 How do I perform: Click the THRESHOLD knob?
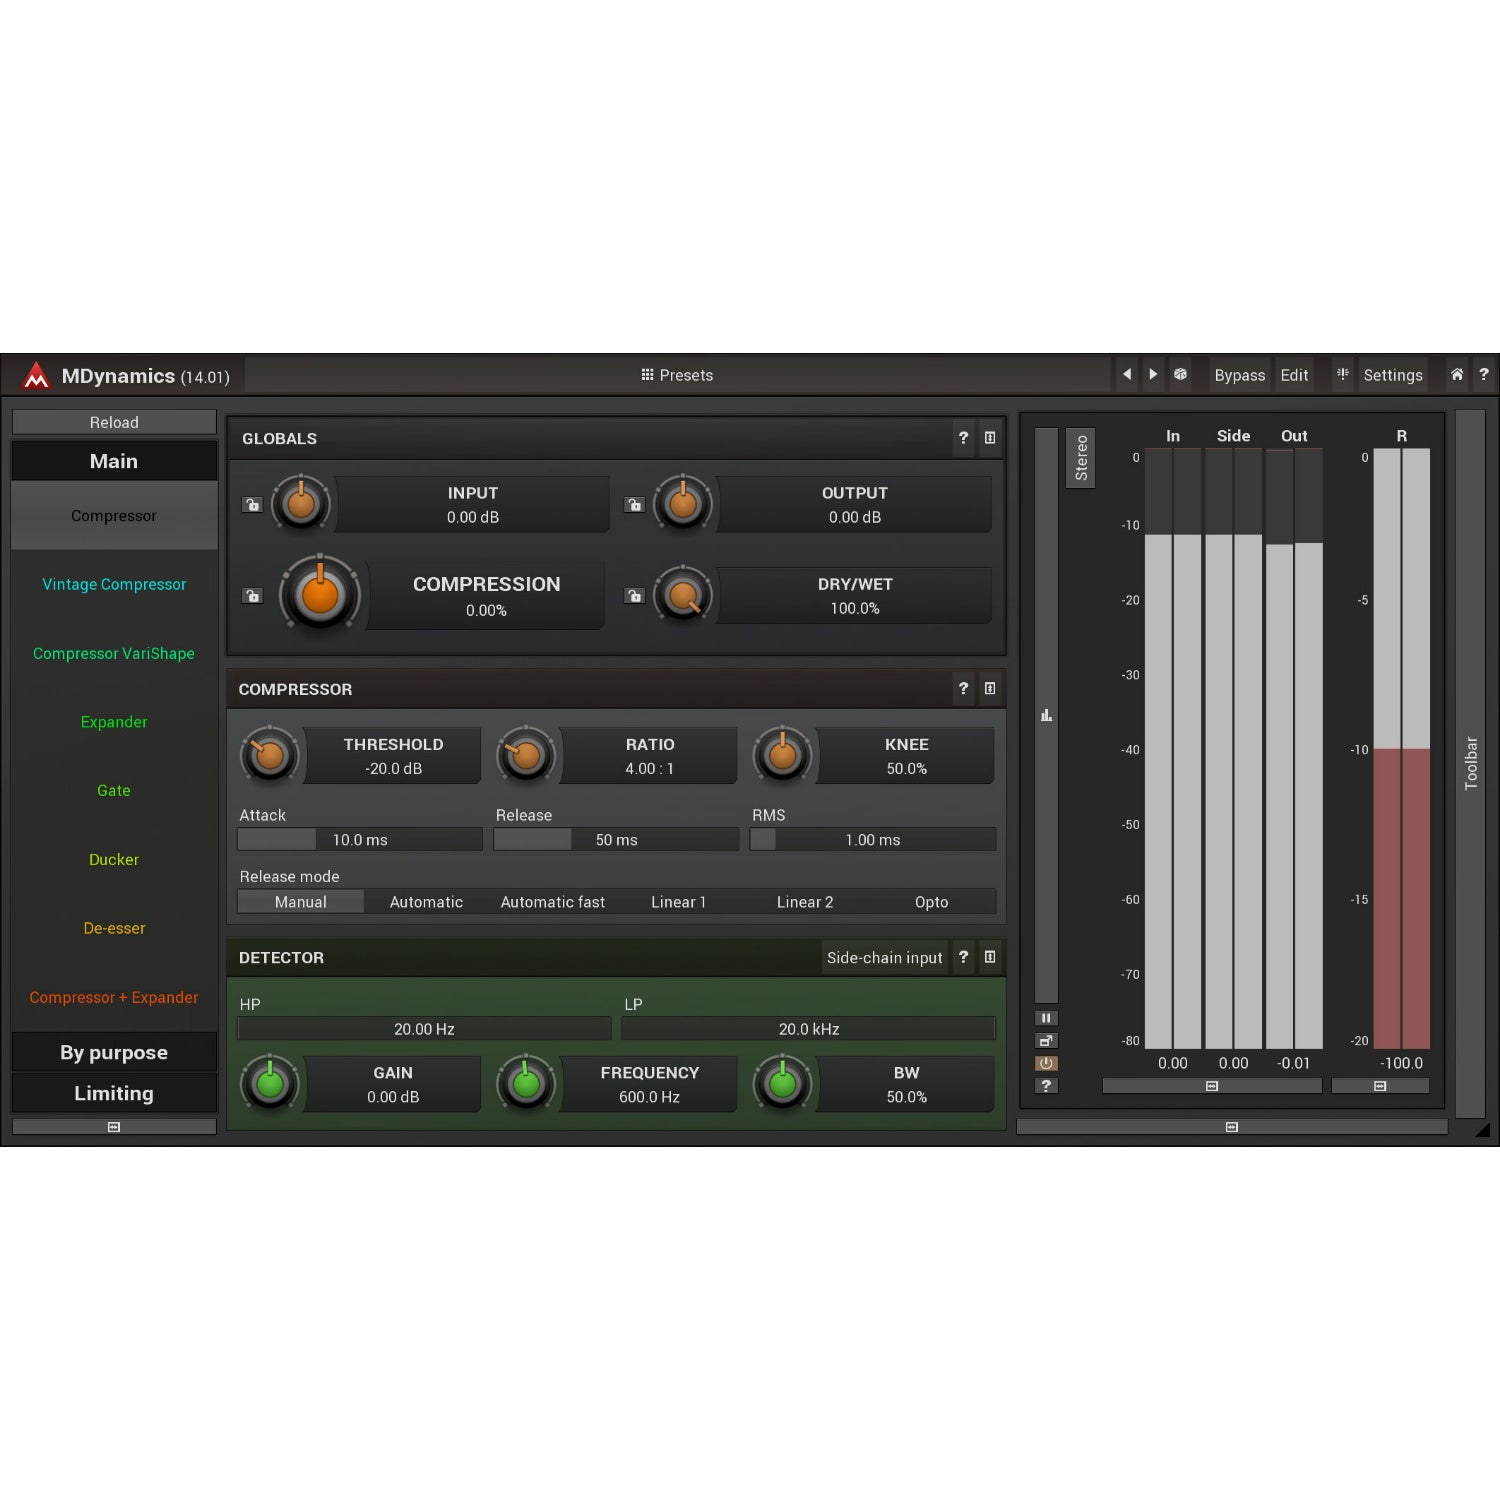(x=270, y=756)
